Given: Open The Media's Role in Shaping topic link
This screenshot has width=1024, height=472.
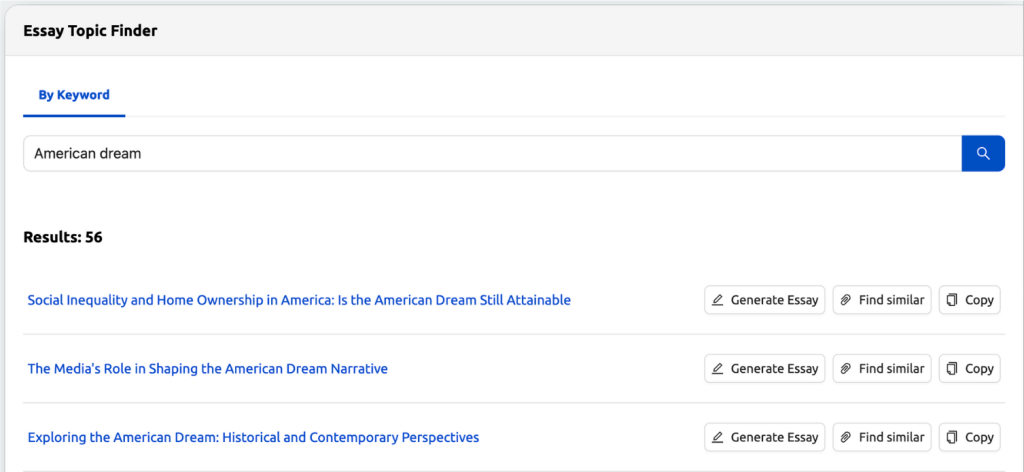Looking at the screenshot, I should pyautogui.click(x=208, y=369).
